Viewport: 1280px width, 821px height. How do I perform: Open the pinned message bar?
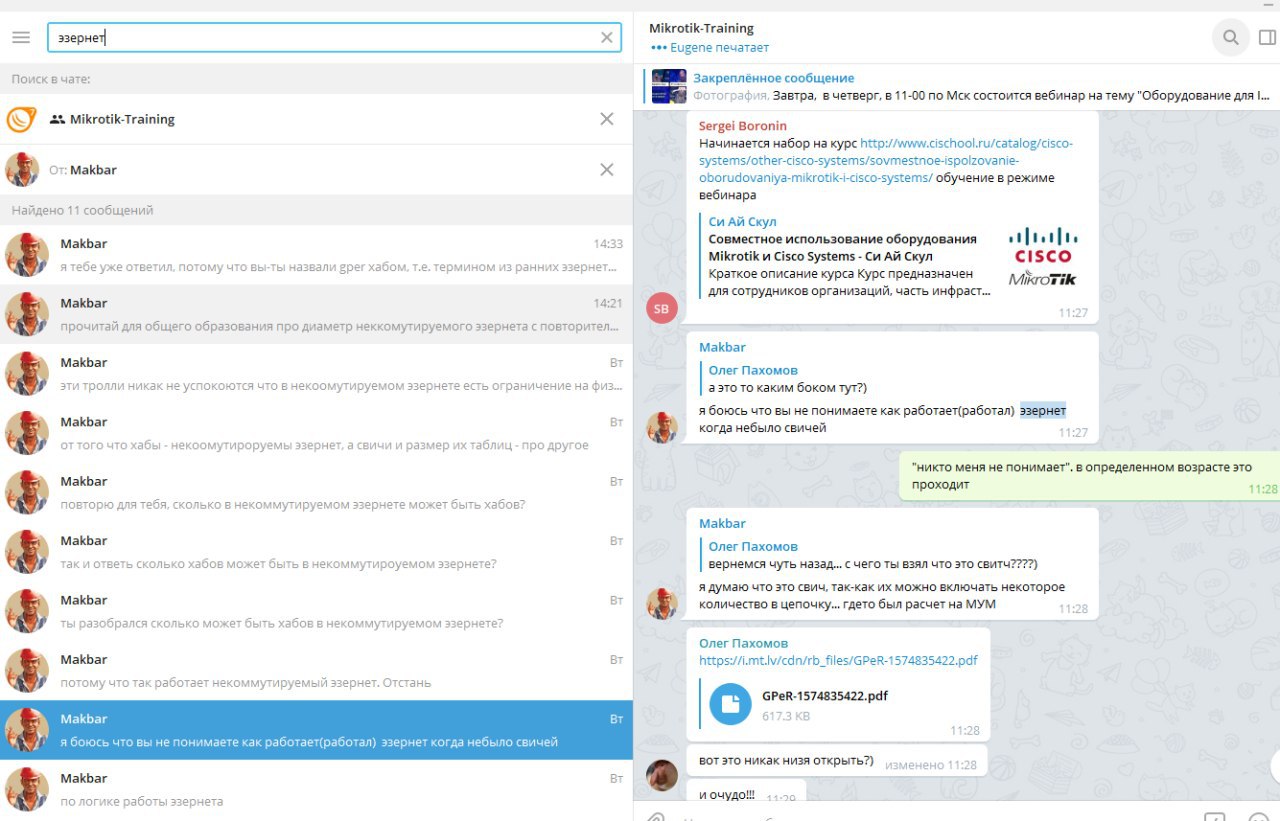(957, 86)
